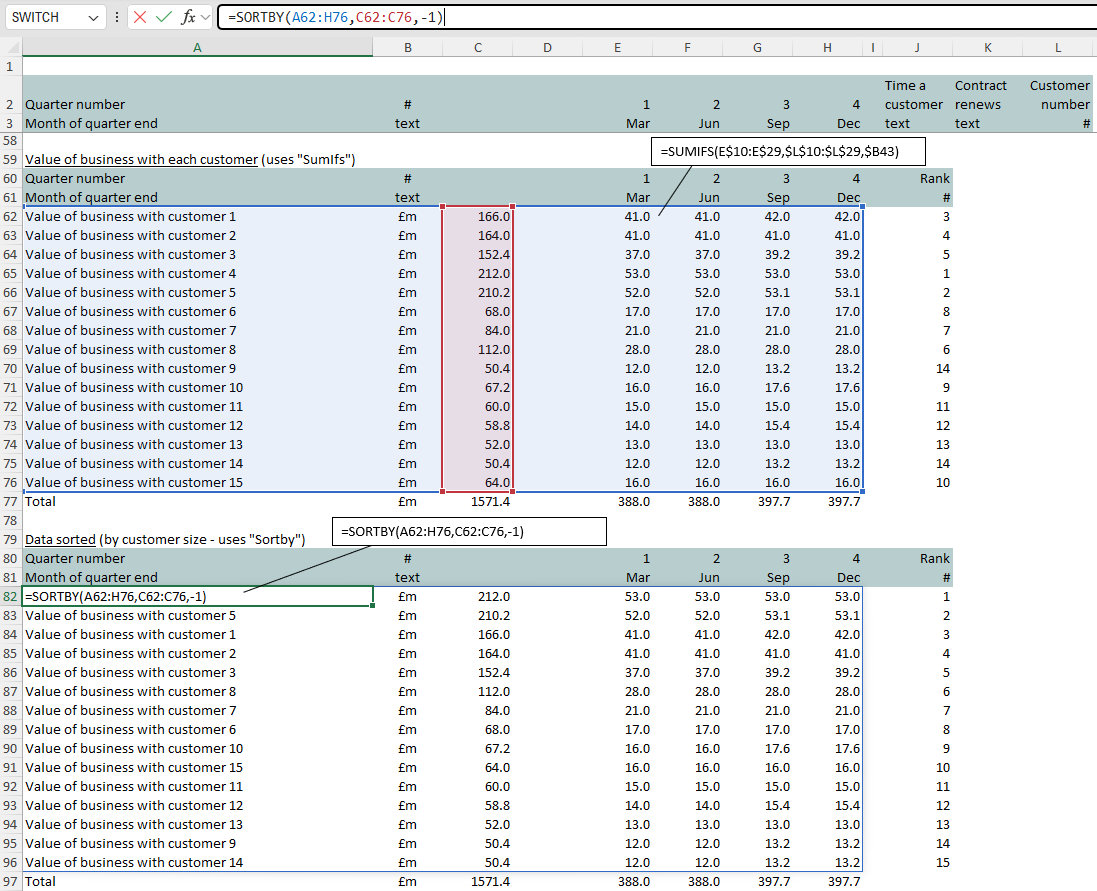Select the Total 1571.4 cell in row 77
Viewport: 1097px width, 891px height.
coord(478,501)
